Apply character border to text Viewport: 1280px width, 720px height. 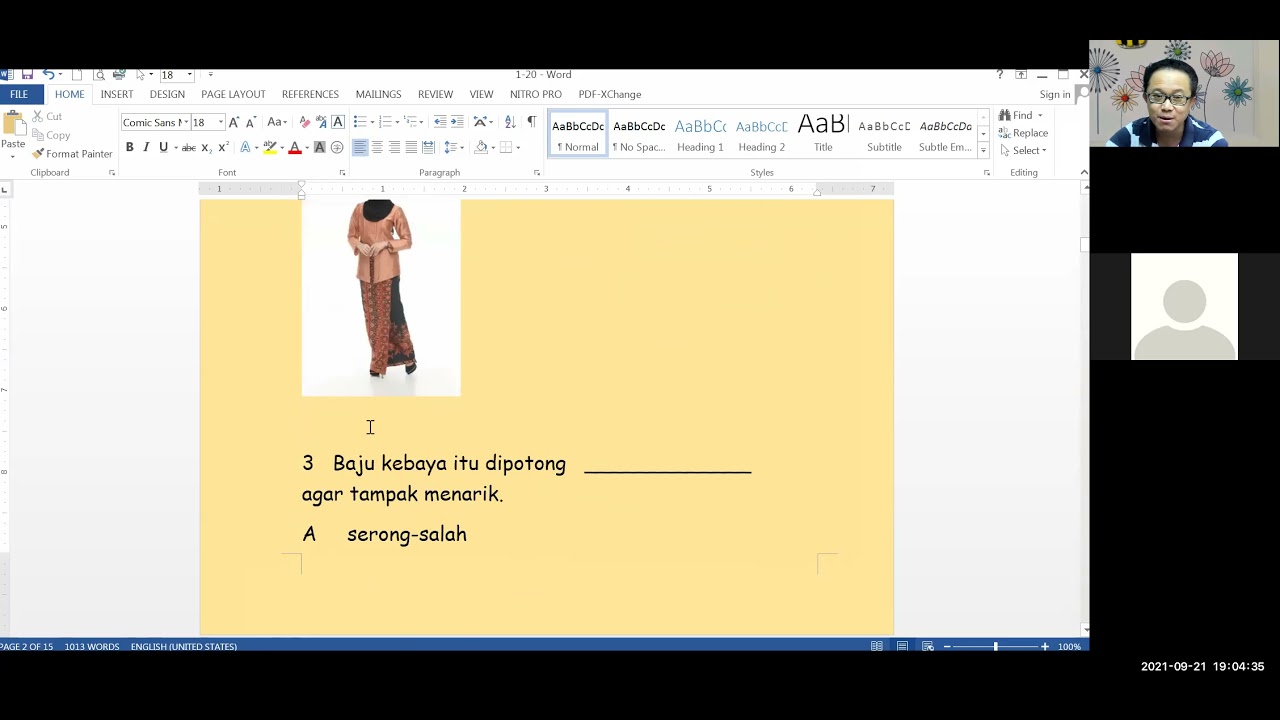[x=338, y=122]
